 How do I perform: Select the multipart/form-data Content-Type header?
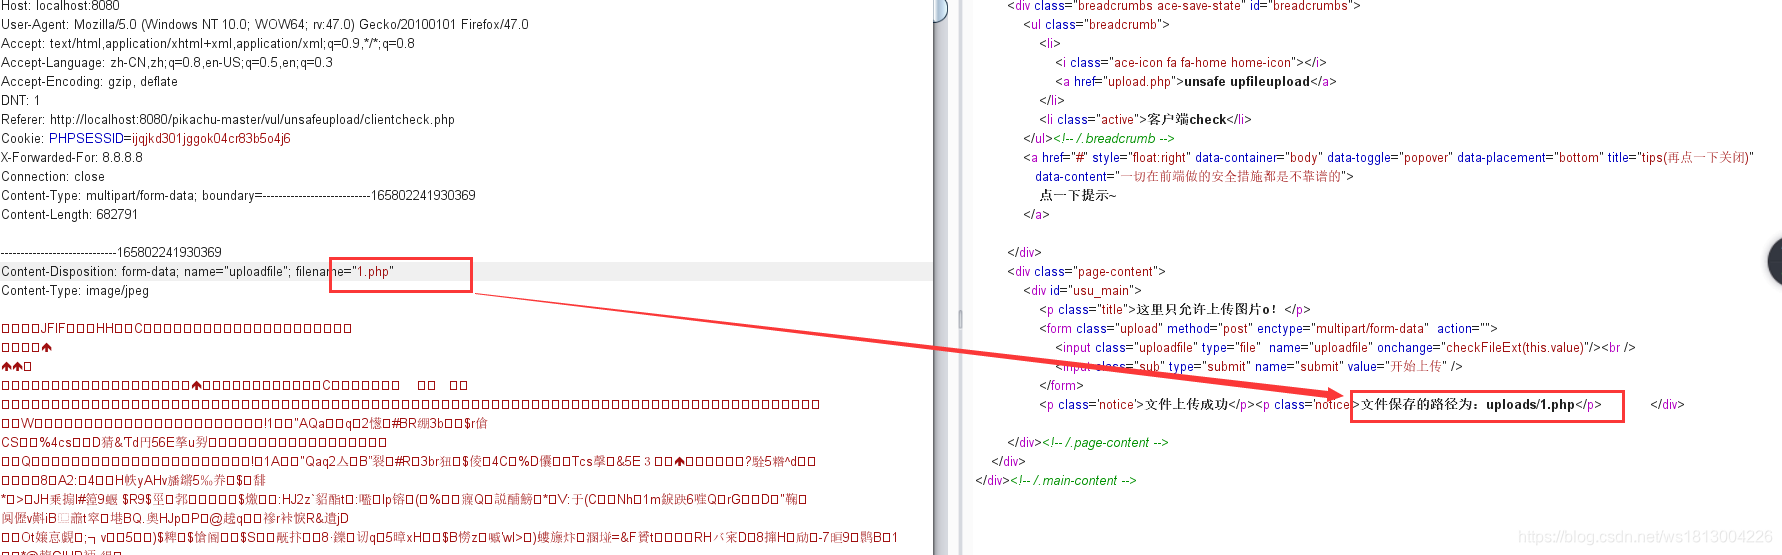click(239, 195)
